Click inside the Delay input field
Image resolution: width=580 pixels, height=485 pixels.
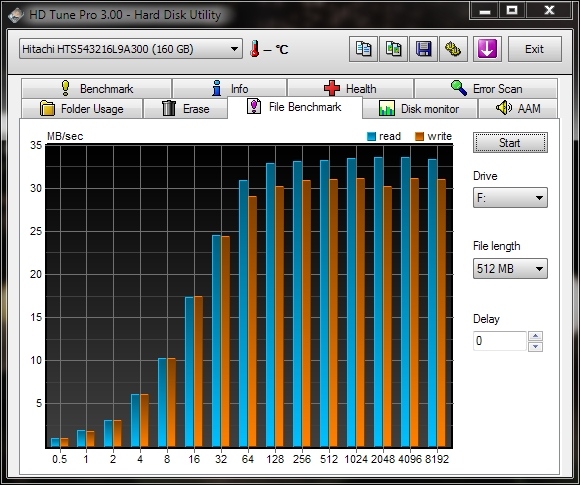click(499, 341)
